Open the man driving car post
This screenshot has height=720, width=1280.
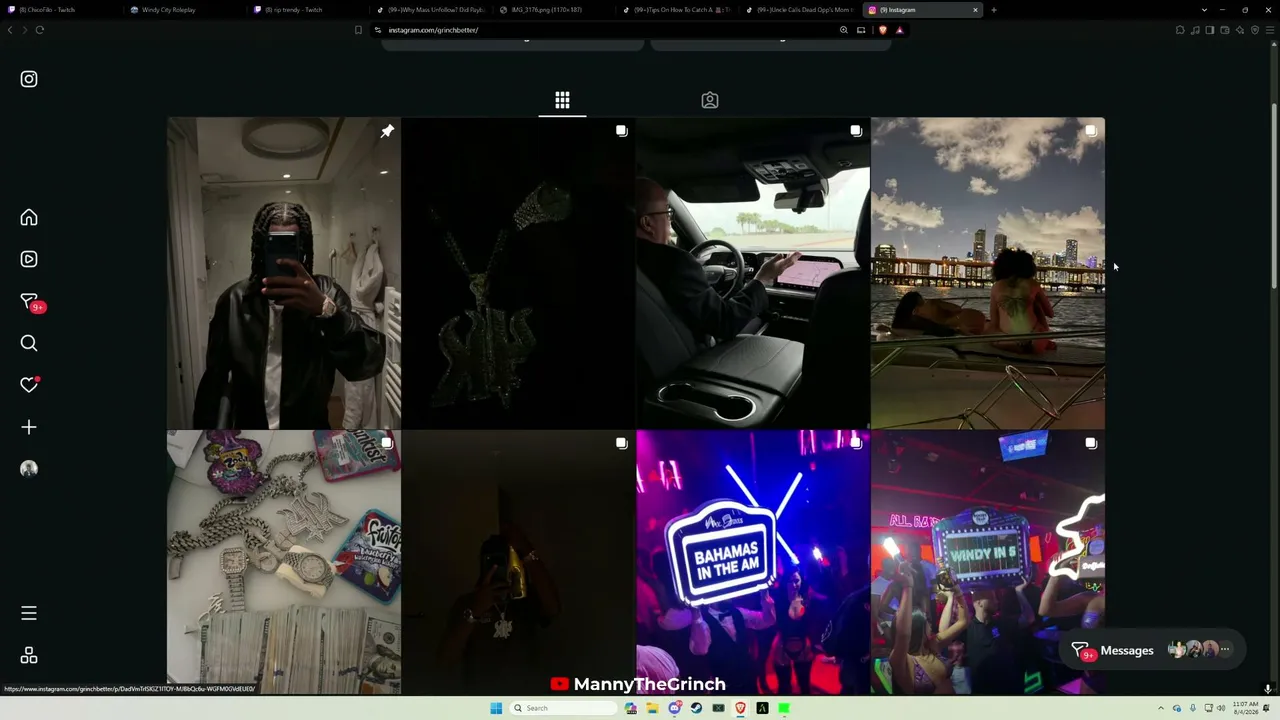[753, 273]
